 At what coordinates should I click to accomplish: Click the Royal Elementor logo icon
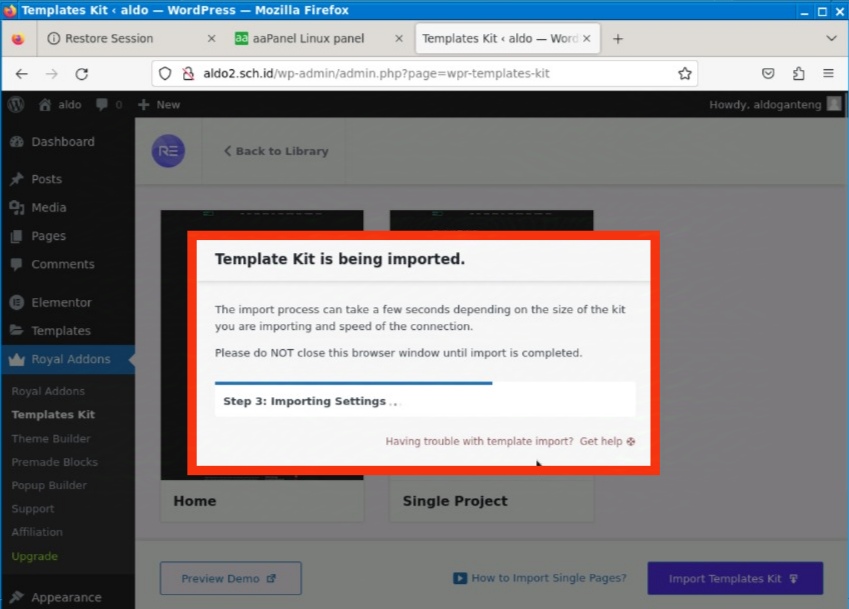[168, 151]
